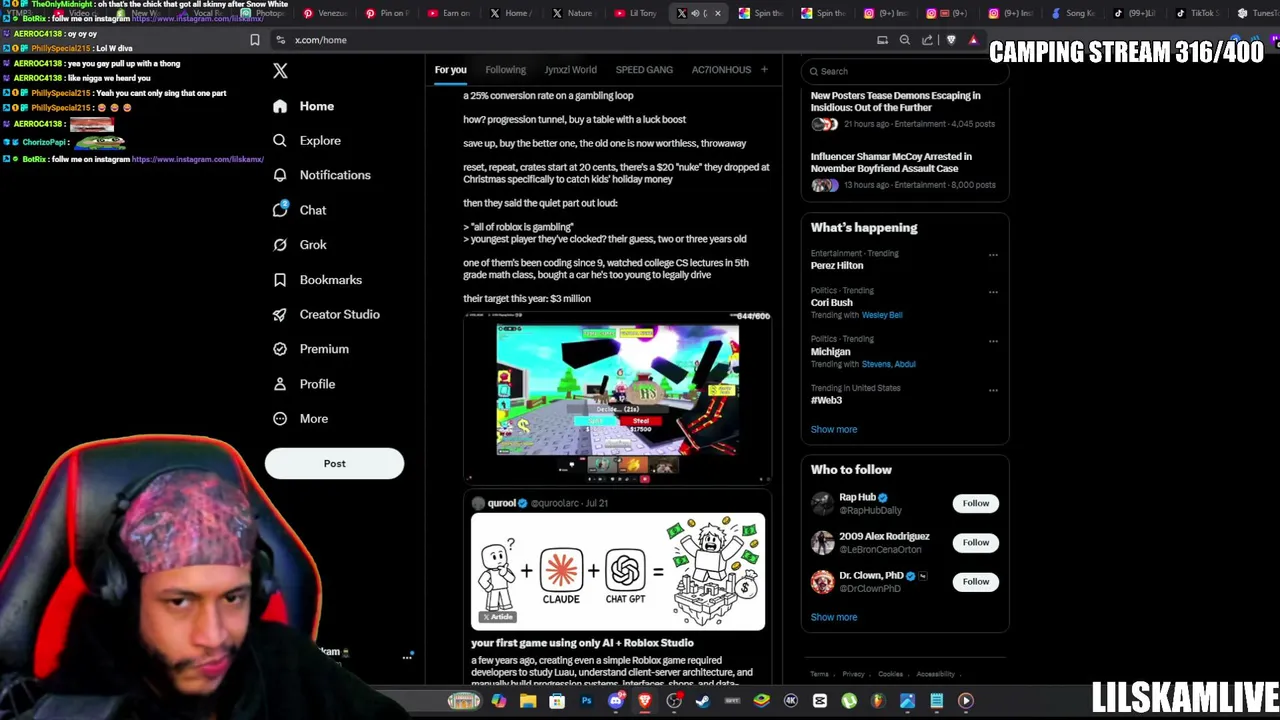The height and width of the screenshot is (720, 1280).
Task: Click the browser share page icon
Action: click(928, 40)
